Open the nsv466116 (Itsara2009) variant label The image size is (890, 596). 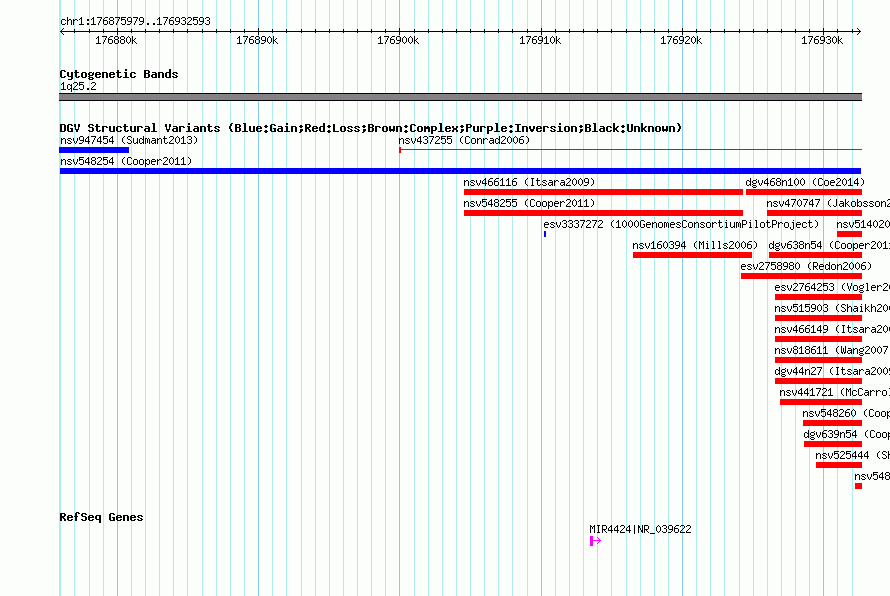click(529, 182)
